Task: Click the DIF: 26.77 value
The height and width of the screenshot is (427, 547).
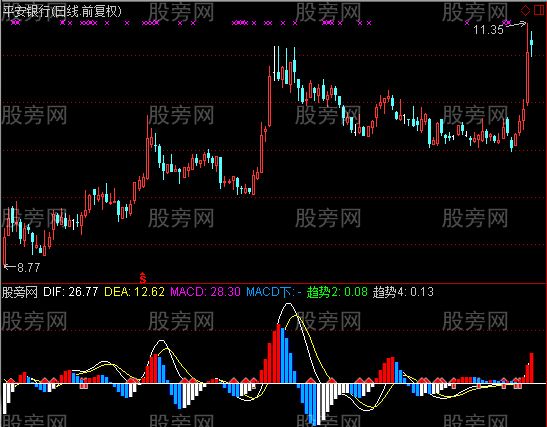Action: pyautogui.click(x=70, y=292)
